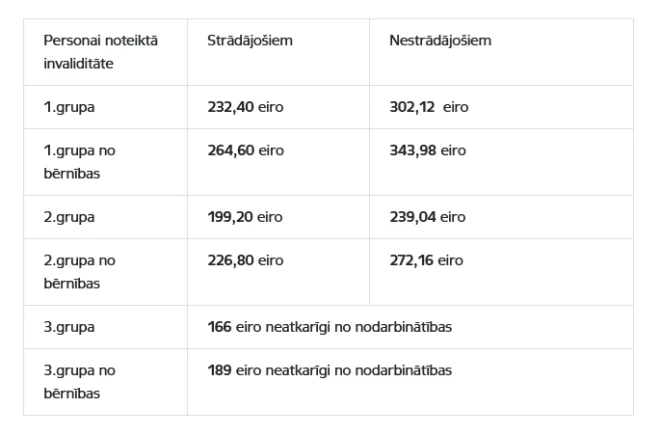Click the '3.grupa' row label
Image resolution: width=660 pixels, height=436 pixels.
click(66, 328)
